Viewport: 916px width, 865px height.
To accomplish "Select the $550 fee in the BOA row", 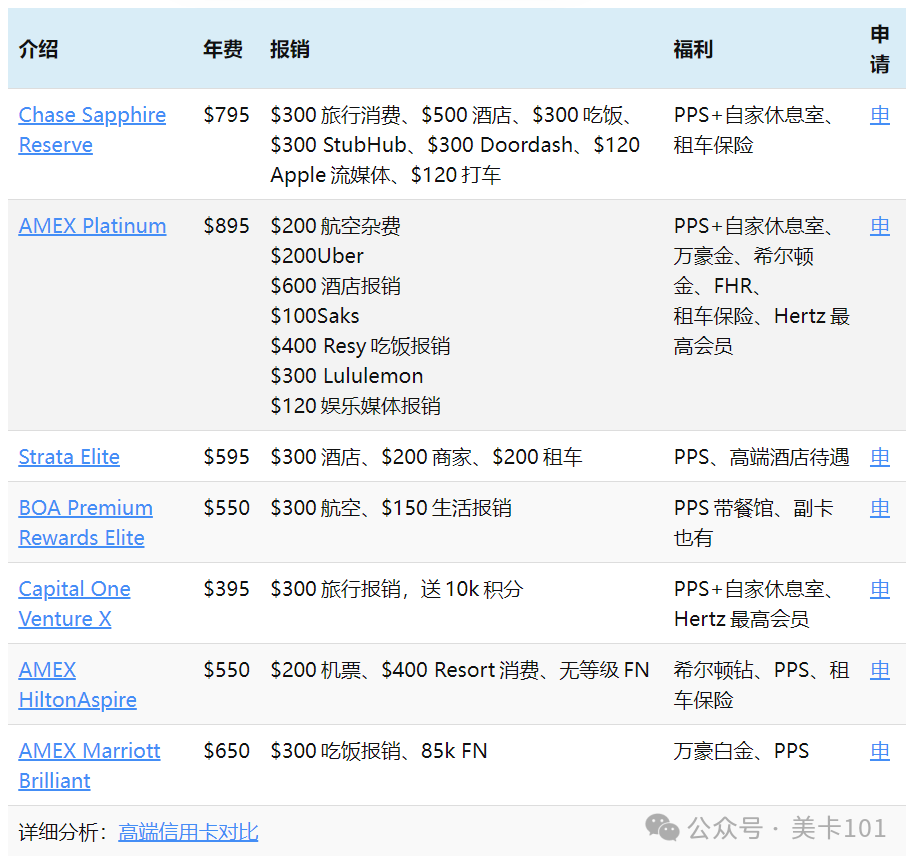I will 226,508.
